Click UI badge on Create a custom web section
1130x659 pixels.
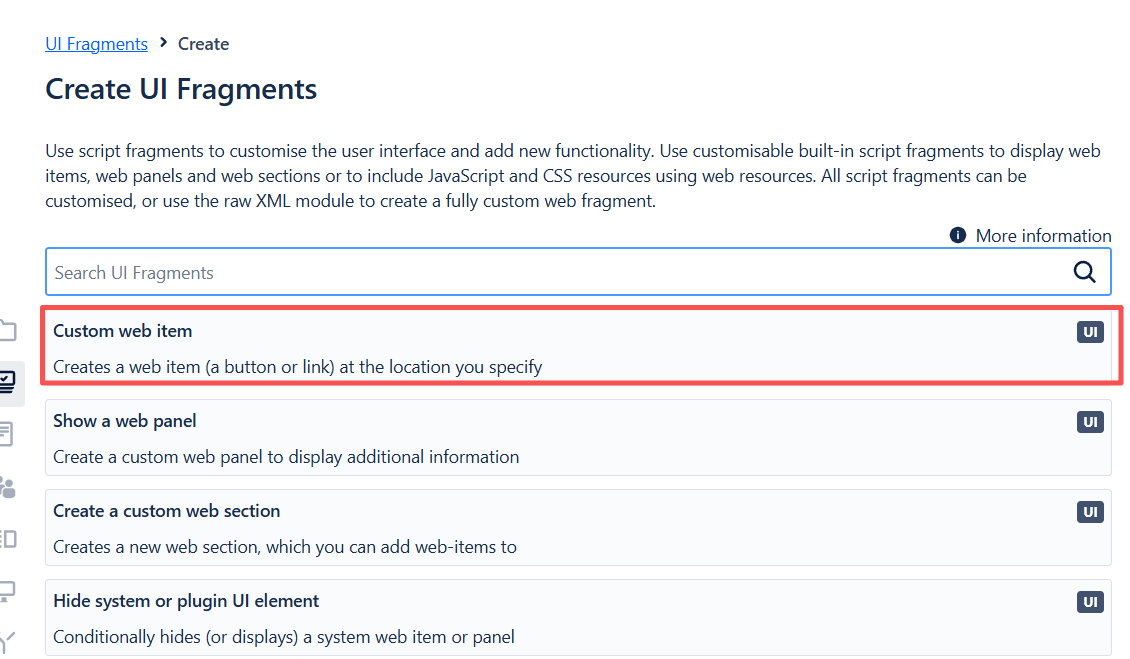[1090, 512]
